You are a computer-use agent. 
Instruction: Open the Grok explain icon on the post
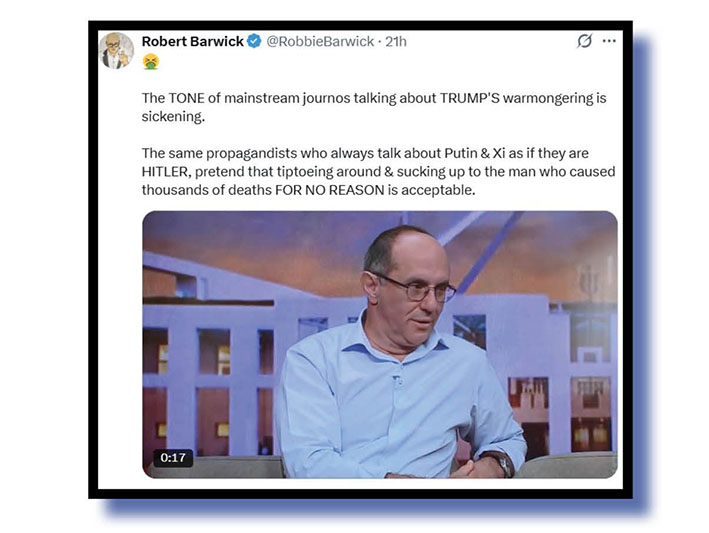point(584,41)
